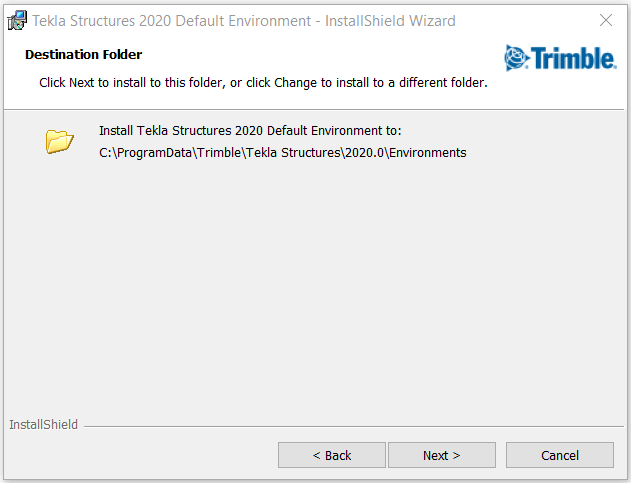Screen dimensions: 631x483
Task: Select the Destination Folder heading
Action: [x=83, y=54]
